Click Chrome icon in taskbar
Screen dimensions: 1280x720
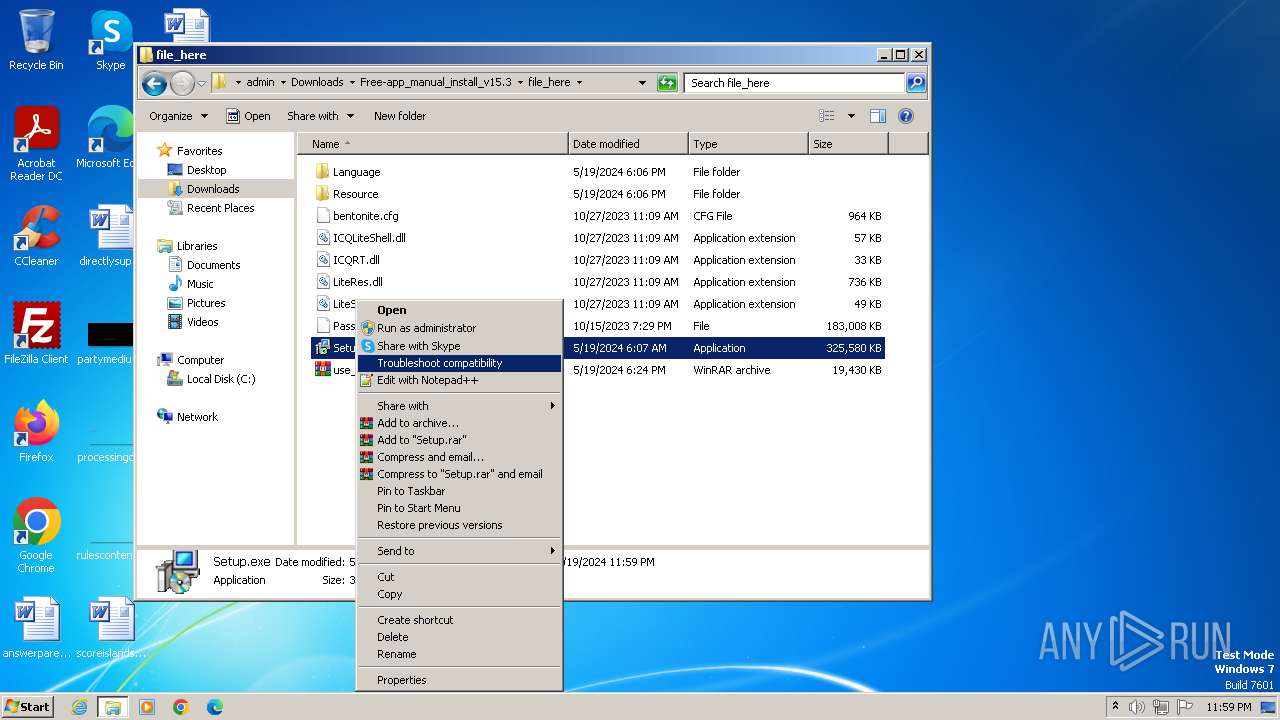point(181,707)
